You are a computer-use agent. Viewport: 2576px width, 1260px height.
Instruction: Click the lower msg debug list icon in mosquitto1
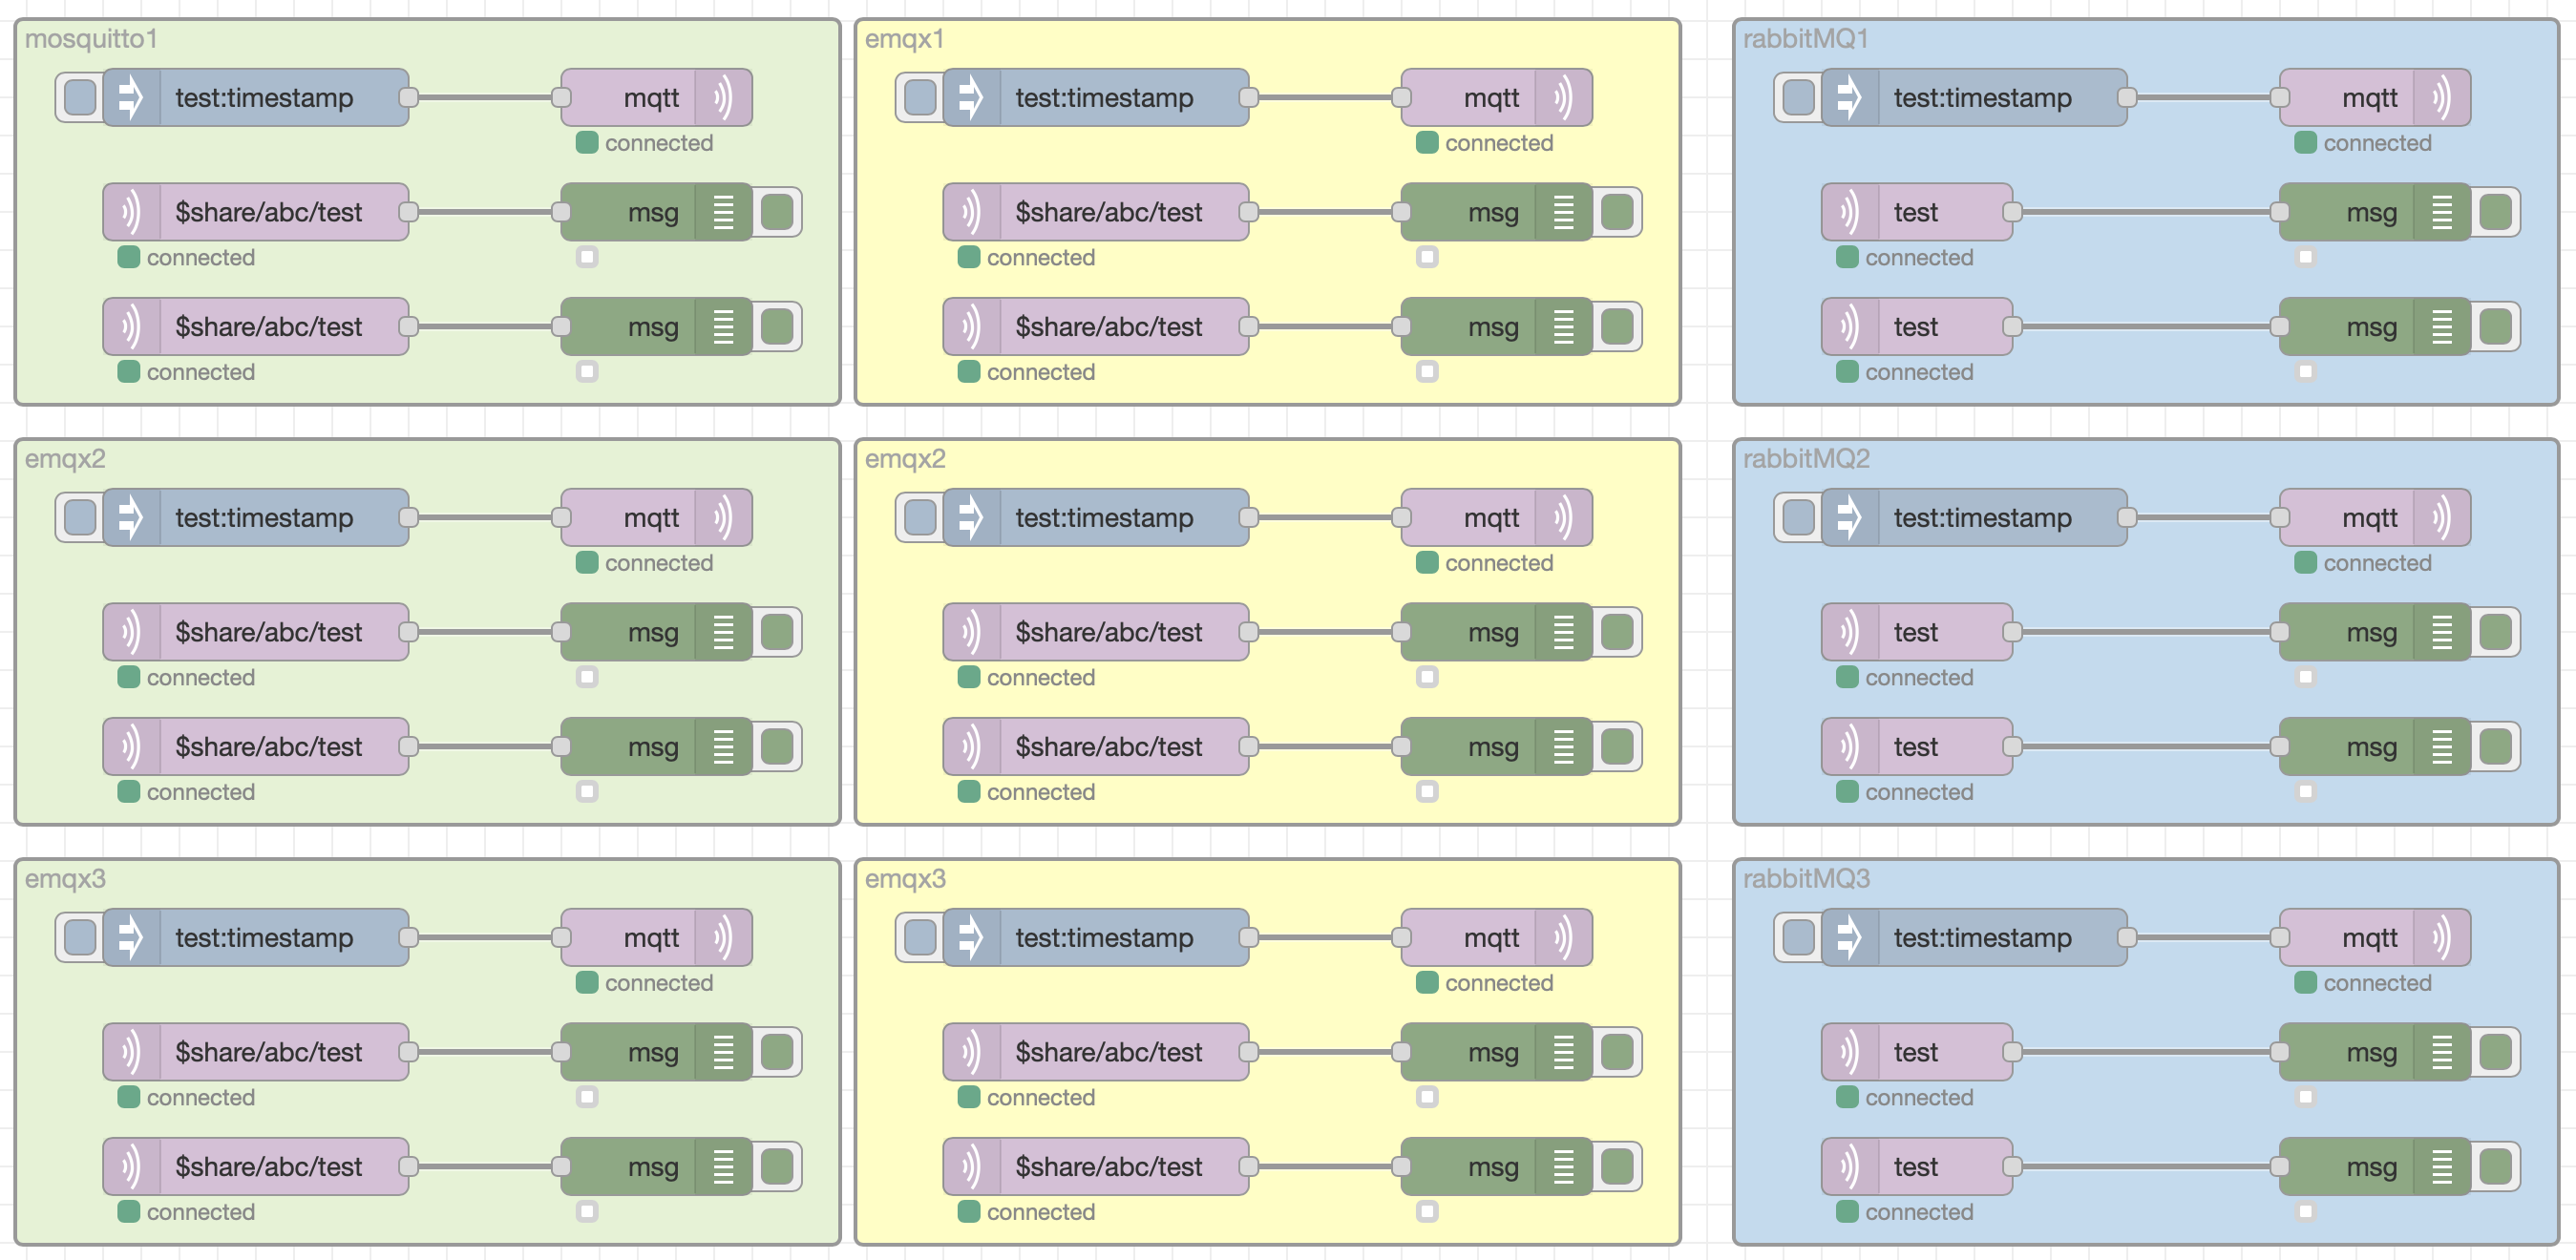coord(723,326)
